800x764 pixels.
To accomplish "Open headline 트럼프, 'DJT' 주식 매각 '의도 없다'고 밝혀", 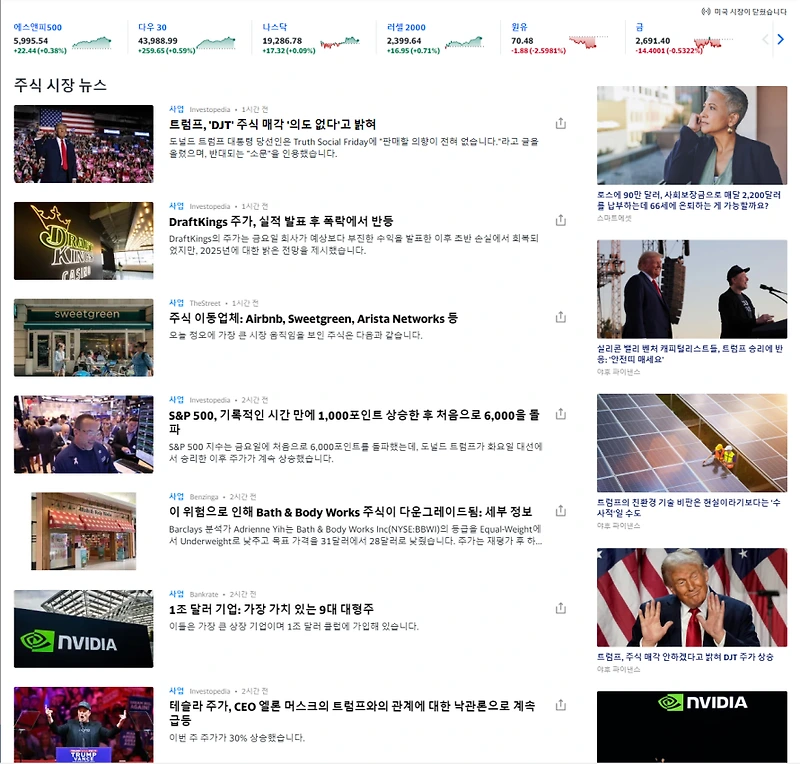I will [272, 124].
